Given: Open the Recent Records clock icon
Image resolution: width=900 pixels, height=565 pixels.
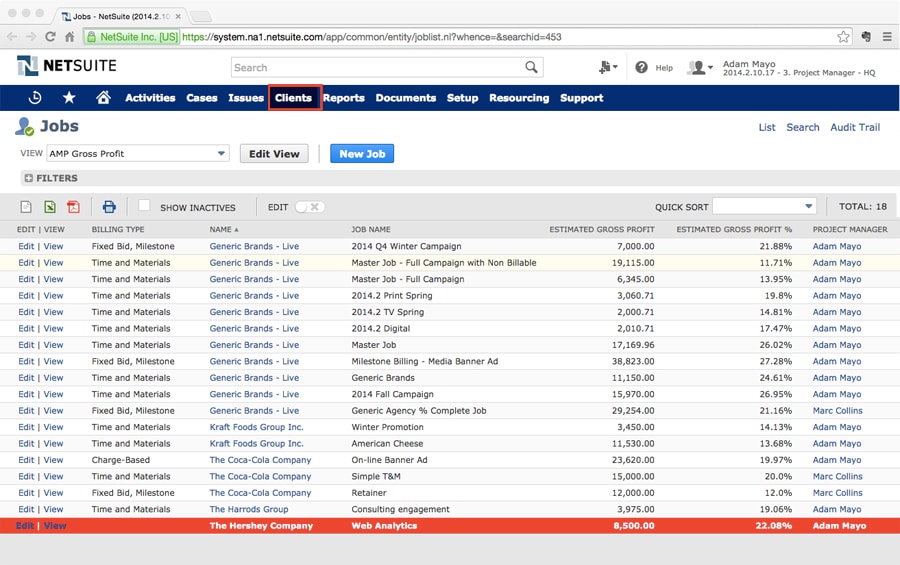Looking at the screenshot, I should click(x=35, y=98).
